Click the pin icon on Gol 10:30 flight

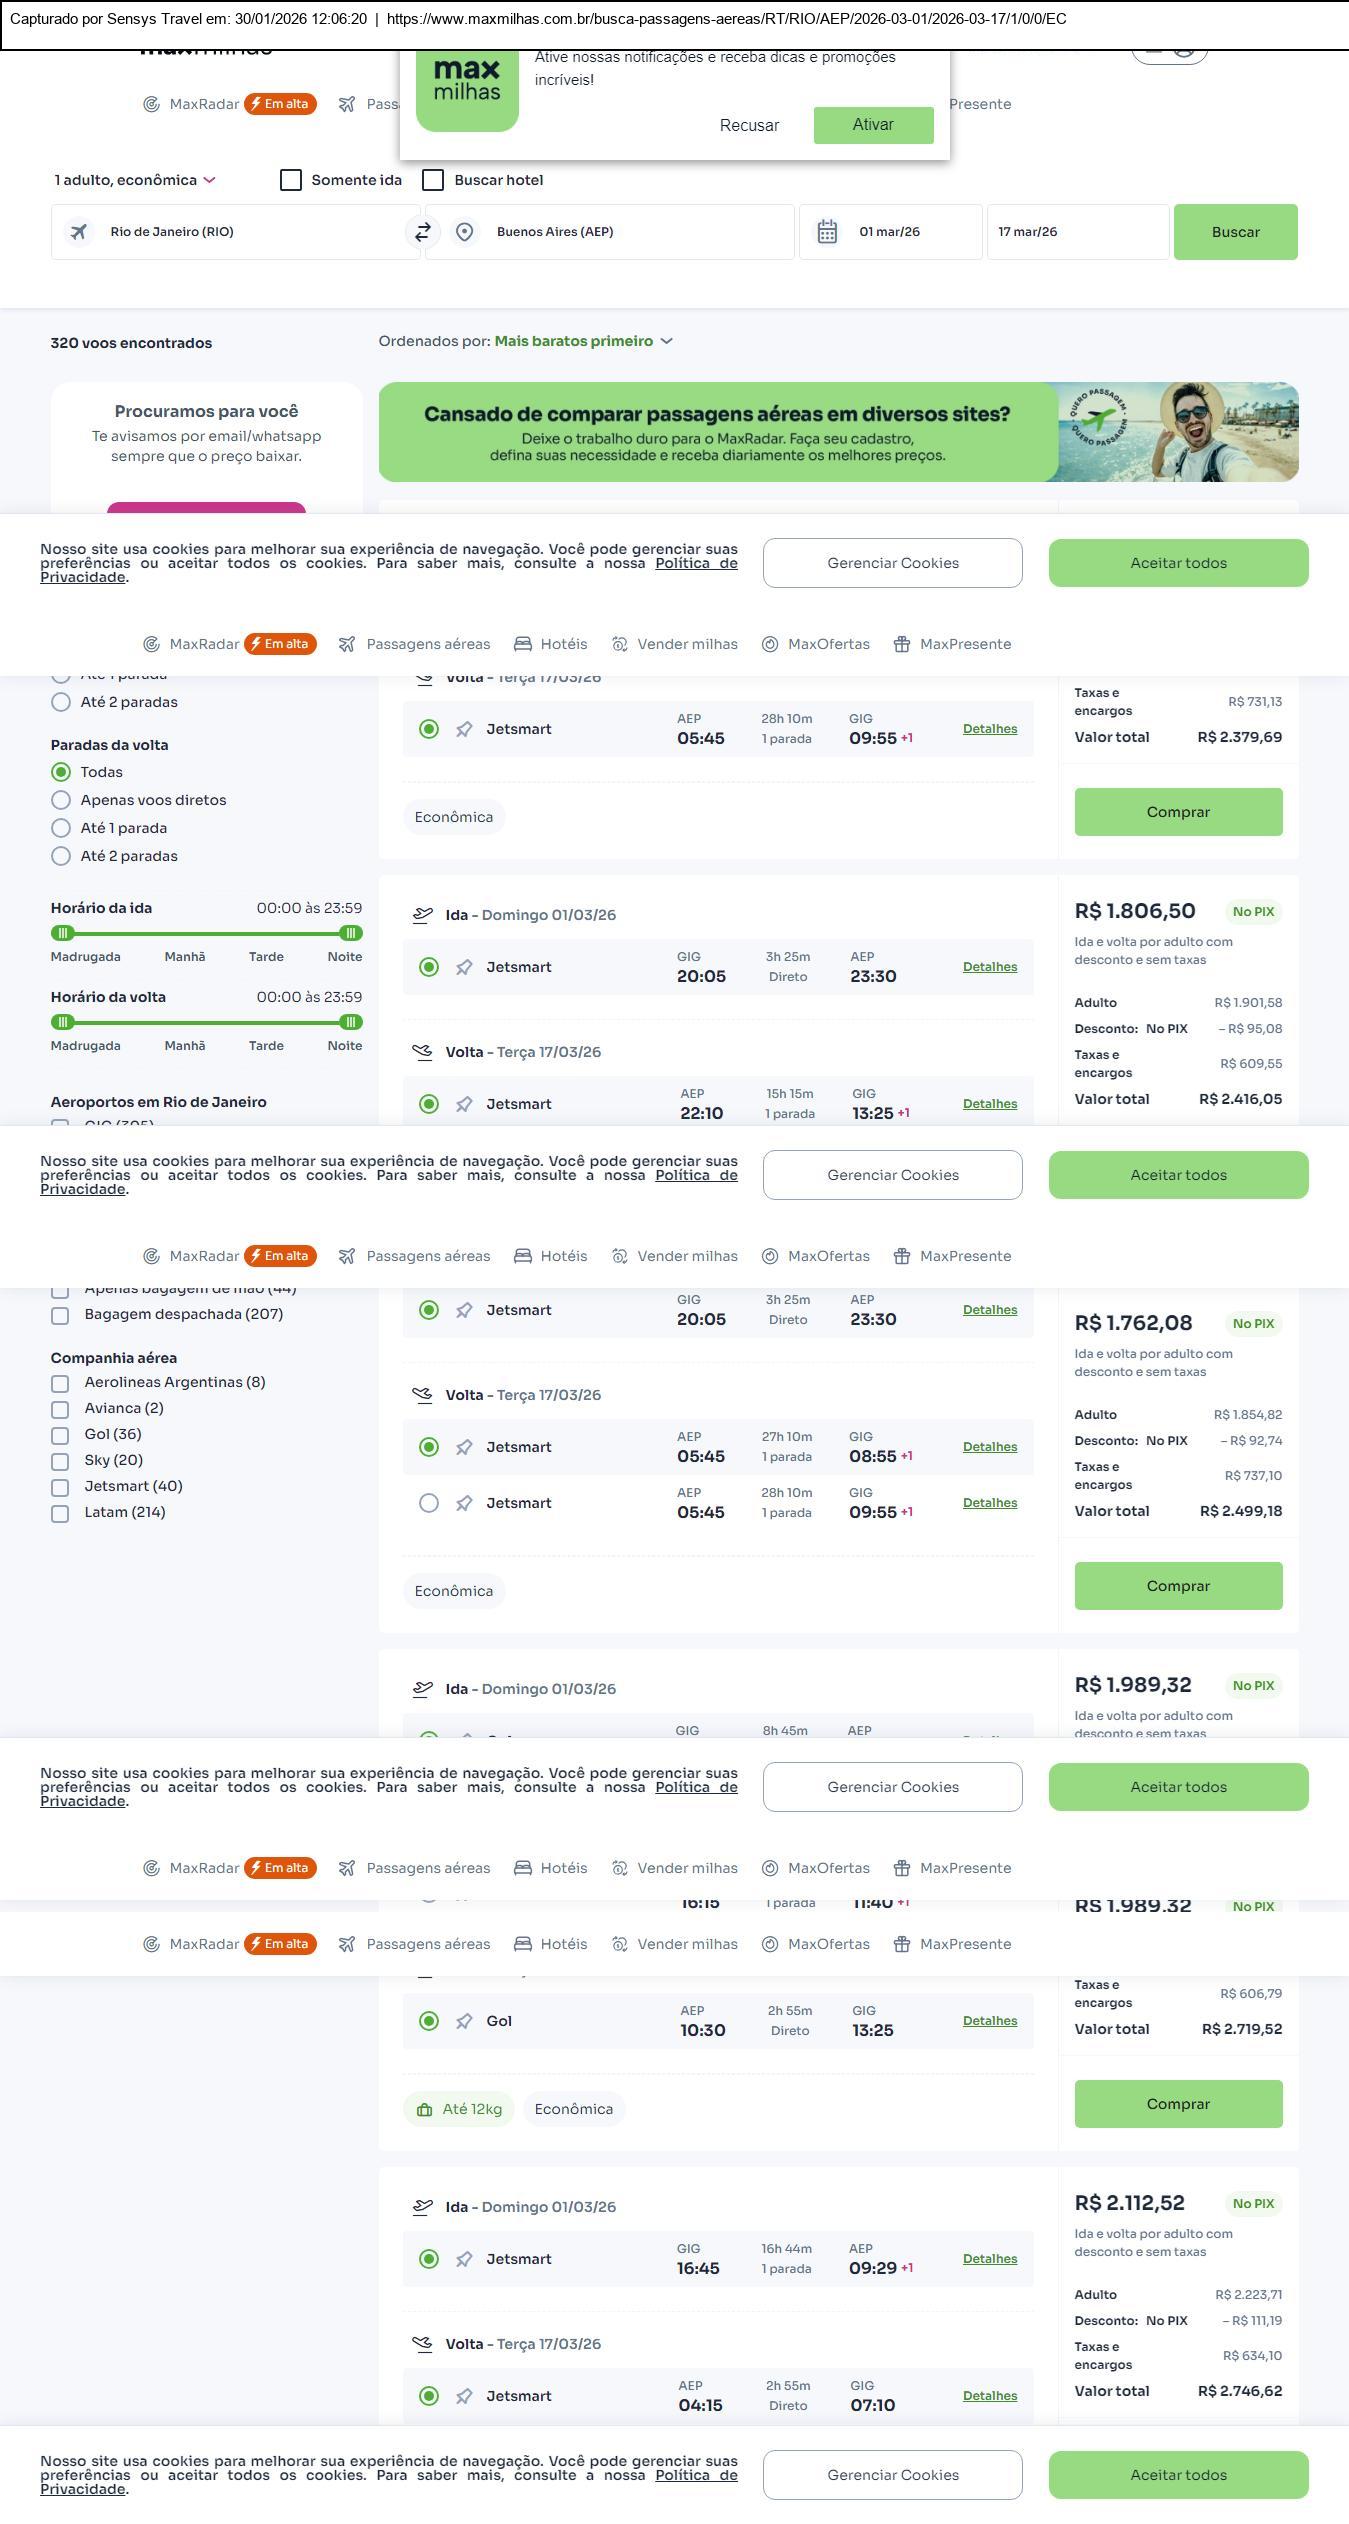coord(464,2021)
